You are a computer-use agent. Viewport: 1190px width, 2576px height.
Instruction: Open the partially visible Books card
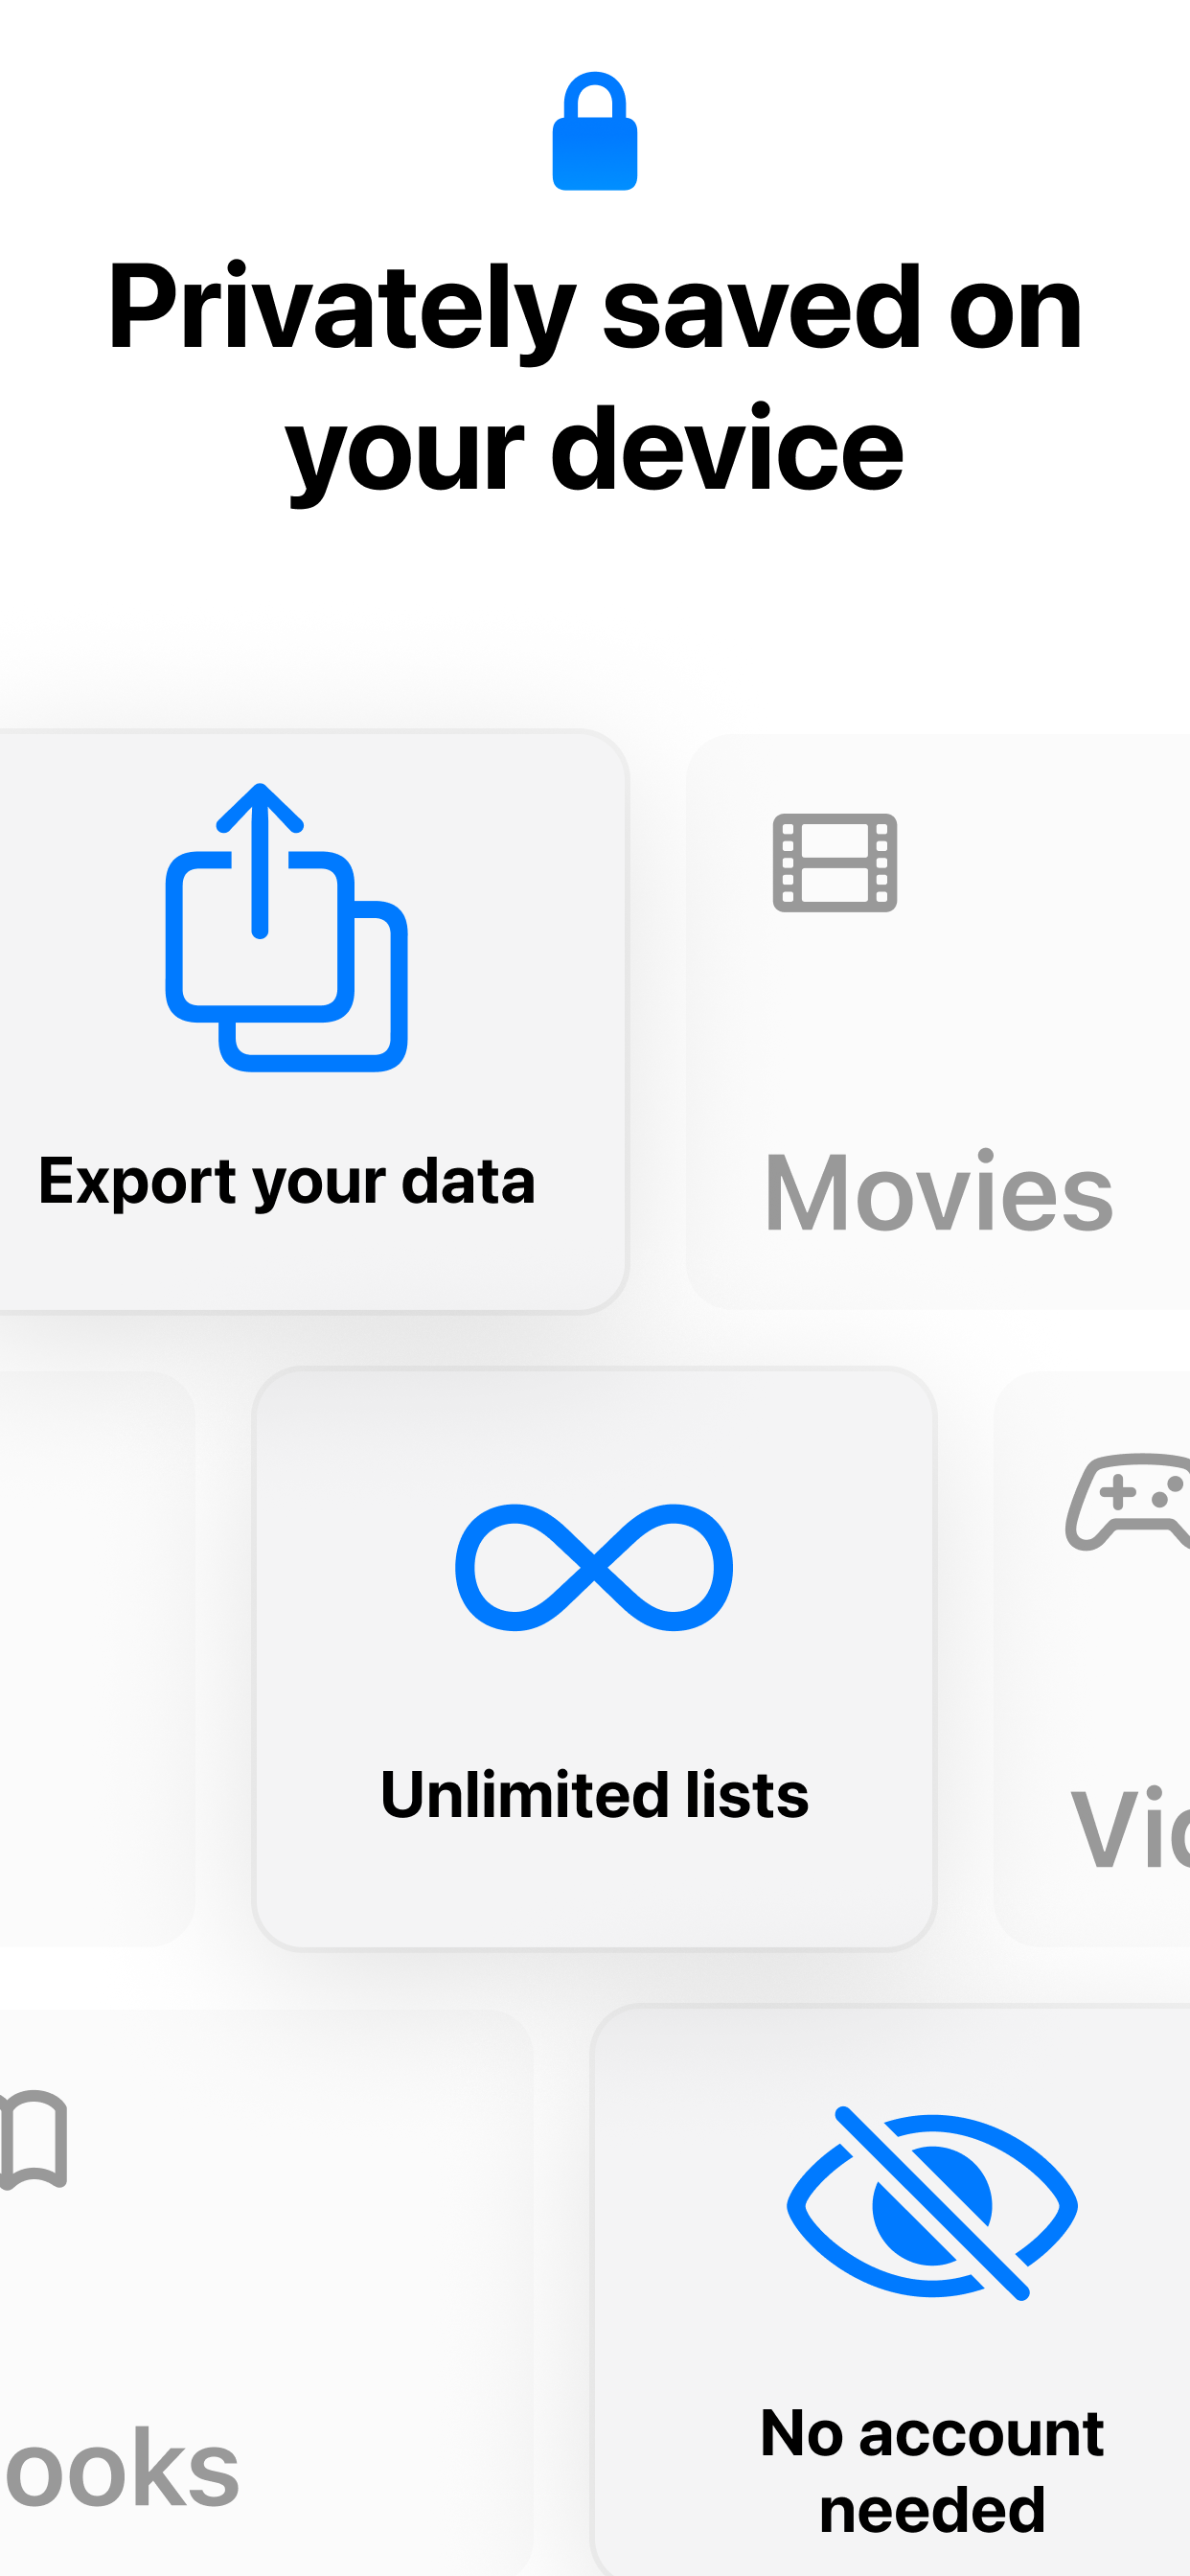click(266, 2293)
